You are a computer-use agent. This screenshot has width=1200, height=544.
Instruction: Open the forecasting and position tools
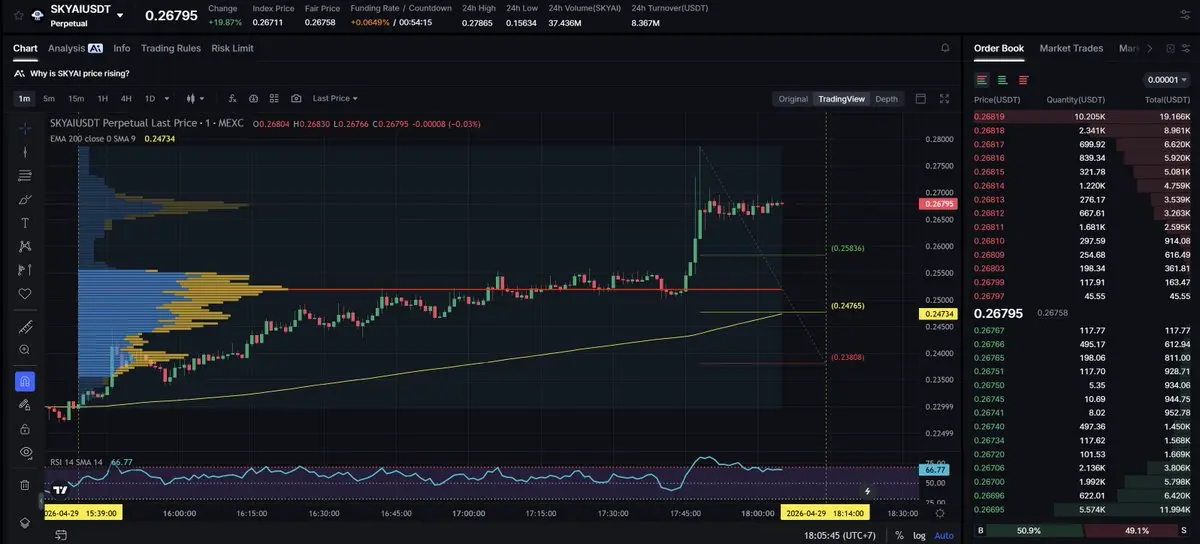25,270
